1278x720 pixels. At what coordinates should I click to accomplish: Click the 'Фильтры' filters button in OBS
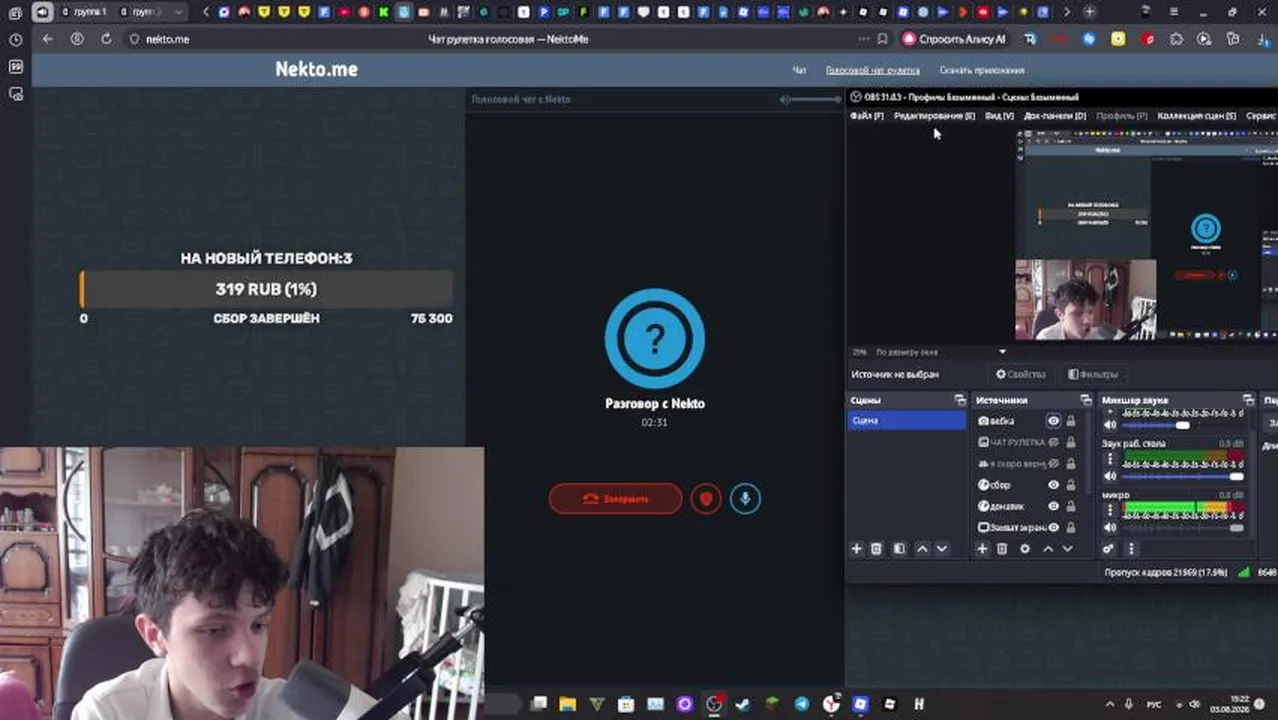pyautogui.click(x=1092, y=374)
